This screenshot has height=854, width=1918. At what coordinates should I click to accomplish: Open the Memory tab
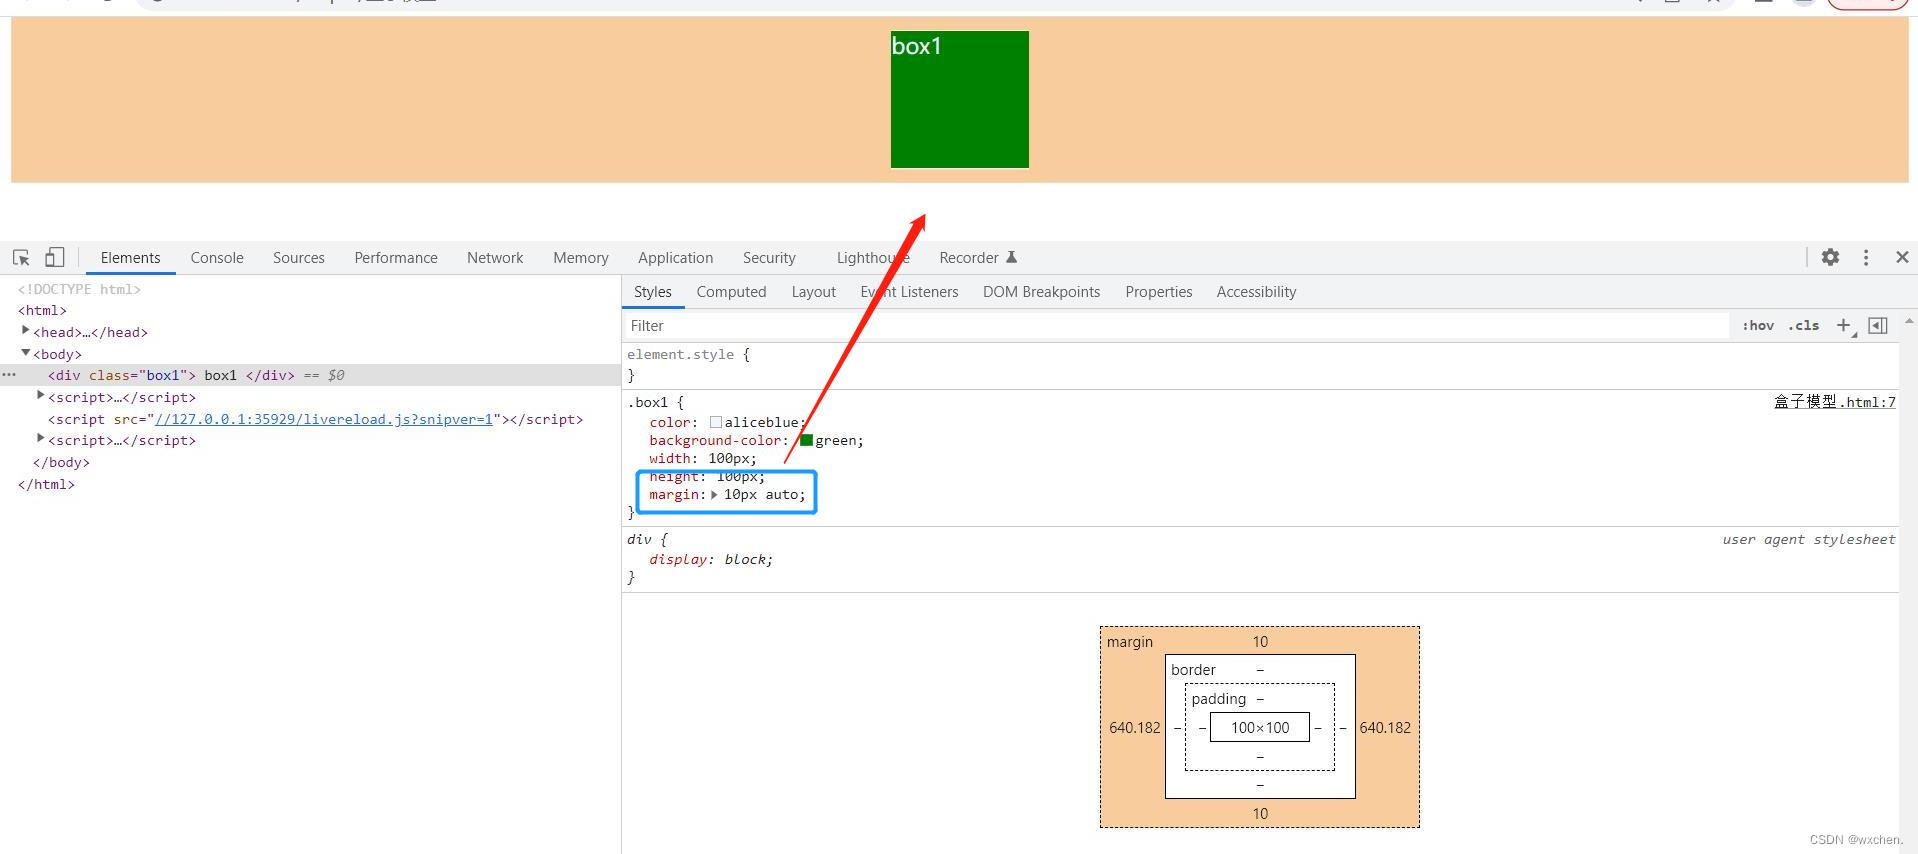pos(580,257)
